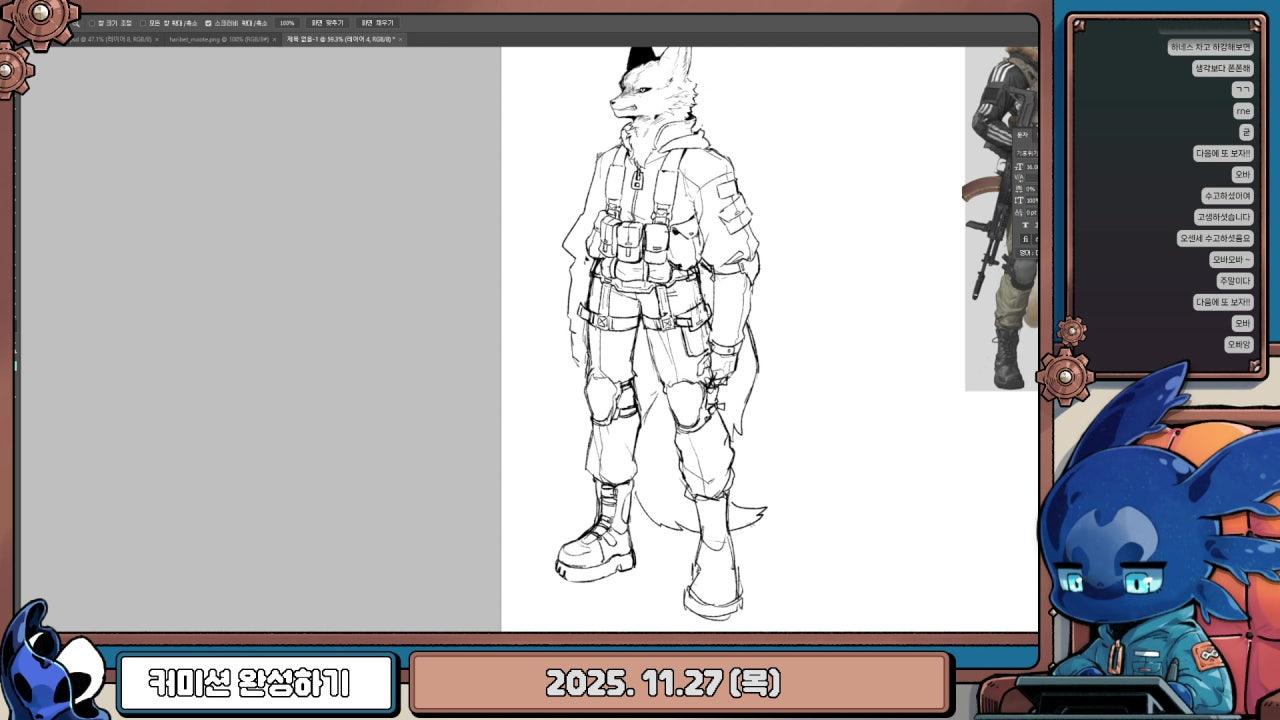The height and width of the screenshot is (720, 1280).
Task: Click the fi ligatures icon
Action: [x=1025, y=239]
